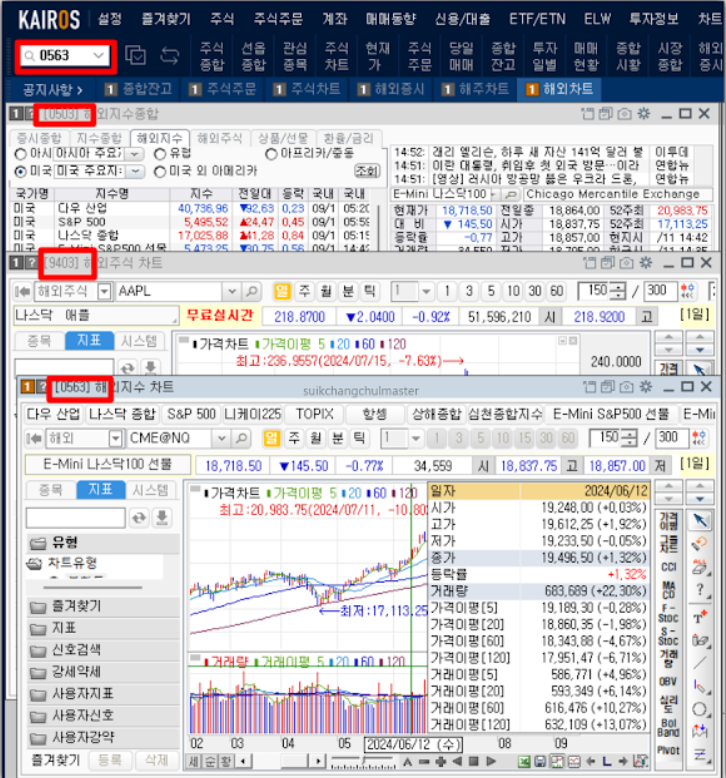
Task: Open the 투자정보 menu
Action: tap(653, 19)
